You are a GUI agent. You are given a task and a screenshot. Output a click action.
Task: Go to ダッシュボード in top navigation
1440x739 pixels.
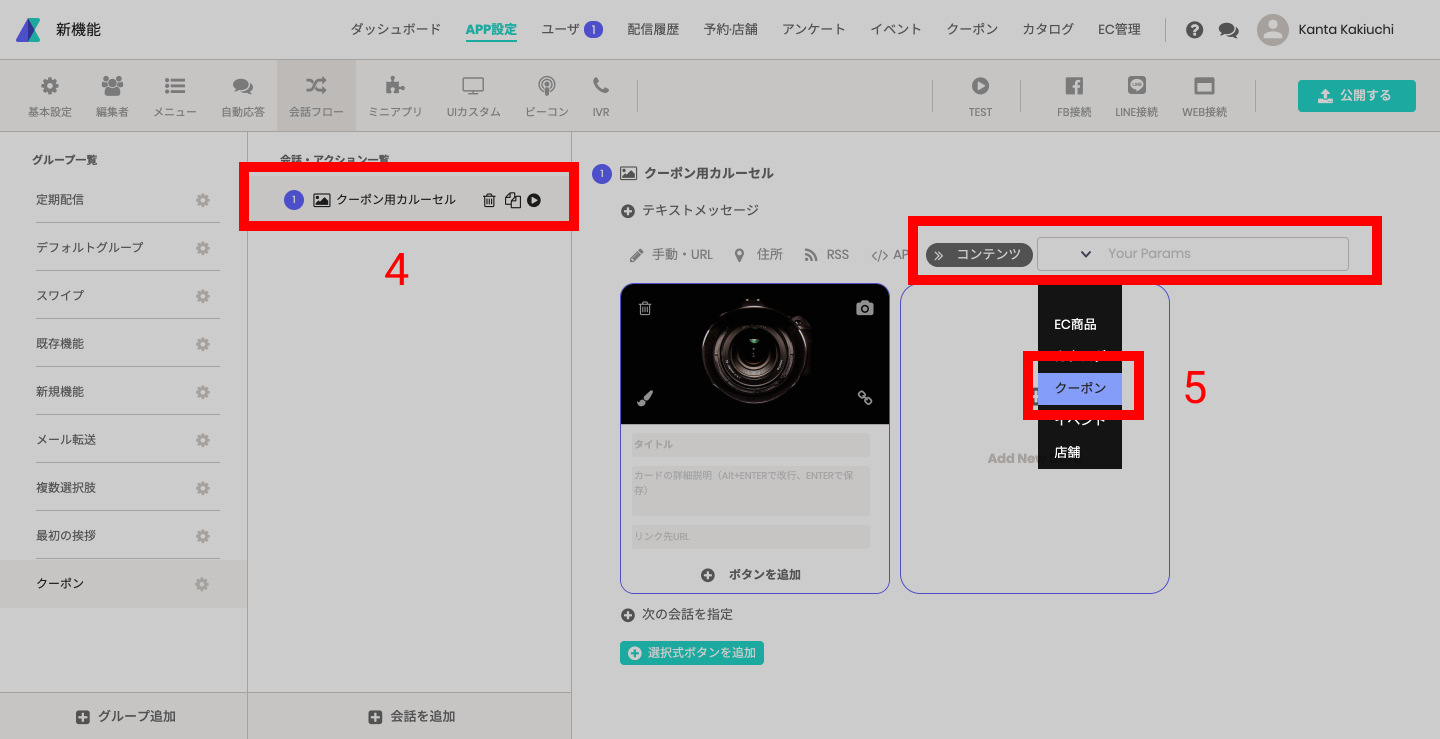click(x=395, y=29)
